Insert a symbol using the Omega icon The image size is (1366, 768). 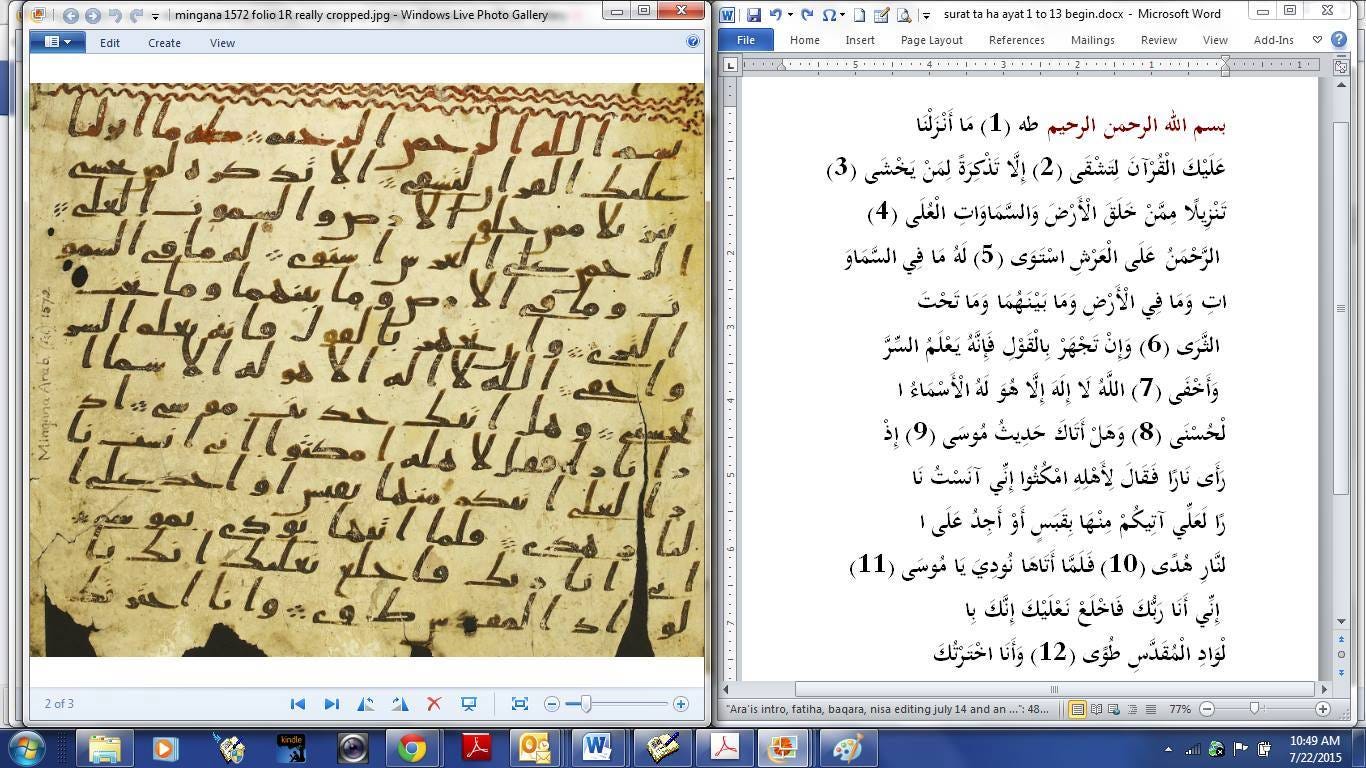(x=830, y=15)
